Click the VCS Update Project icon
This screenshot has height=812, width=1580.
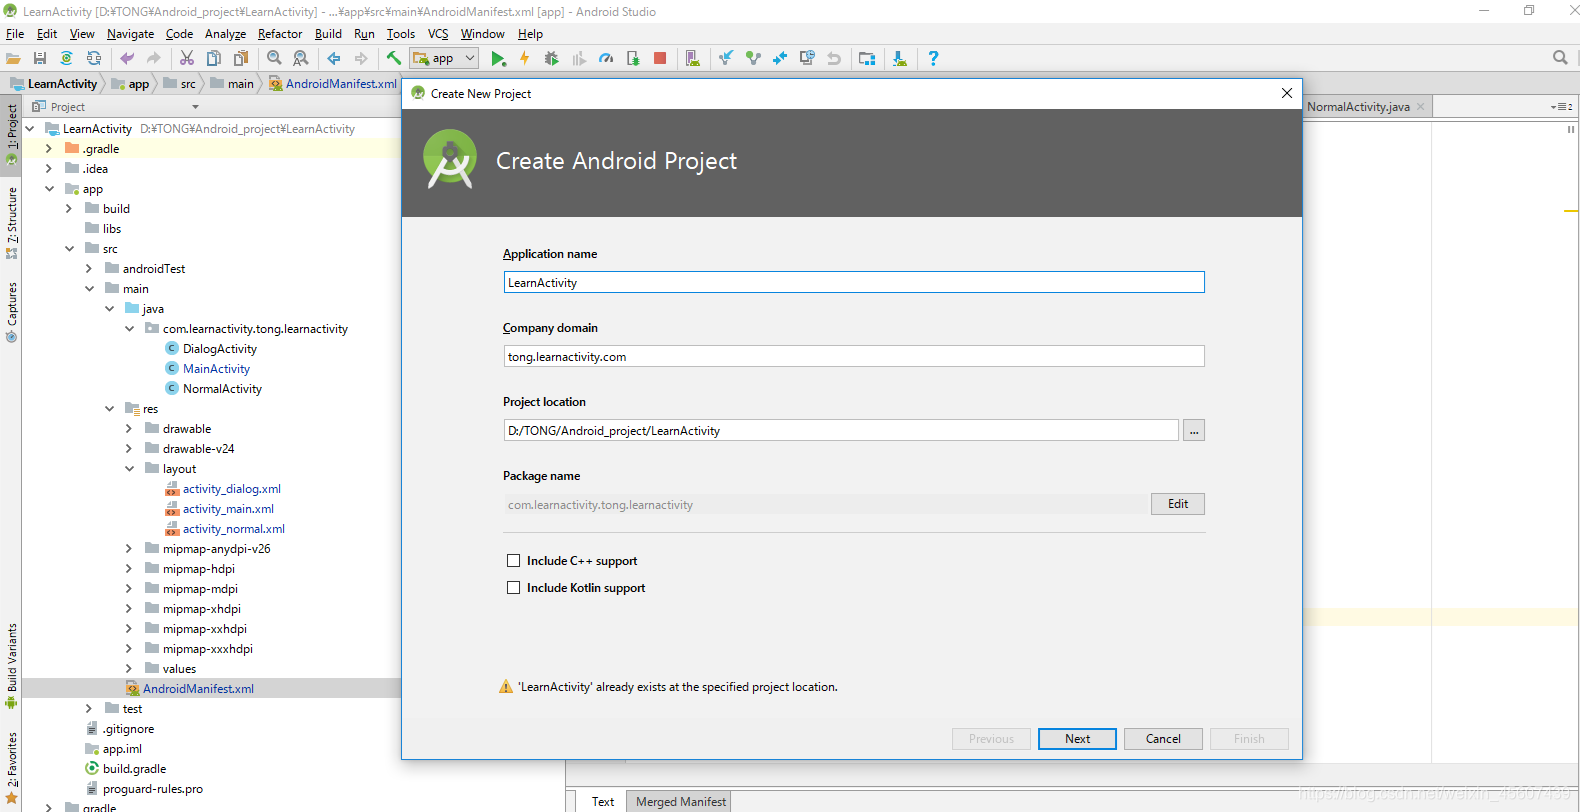[x=726, y=59]
